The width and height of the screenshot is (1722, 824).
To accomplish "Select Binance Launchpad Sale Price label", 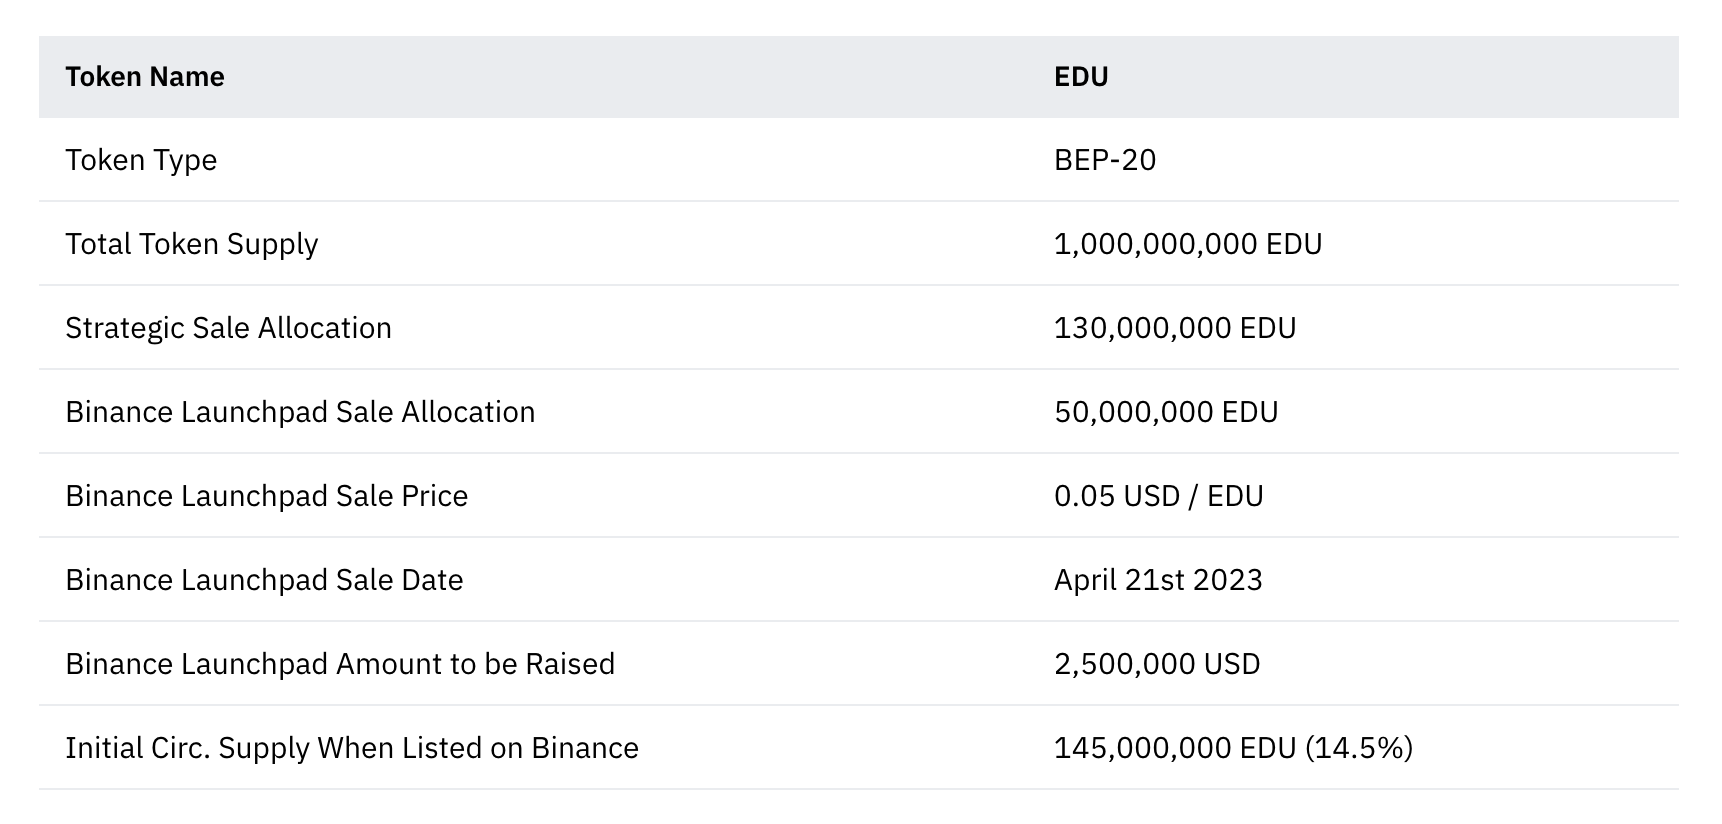I will (266, 496).
